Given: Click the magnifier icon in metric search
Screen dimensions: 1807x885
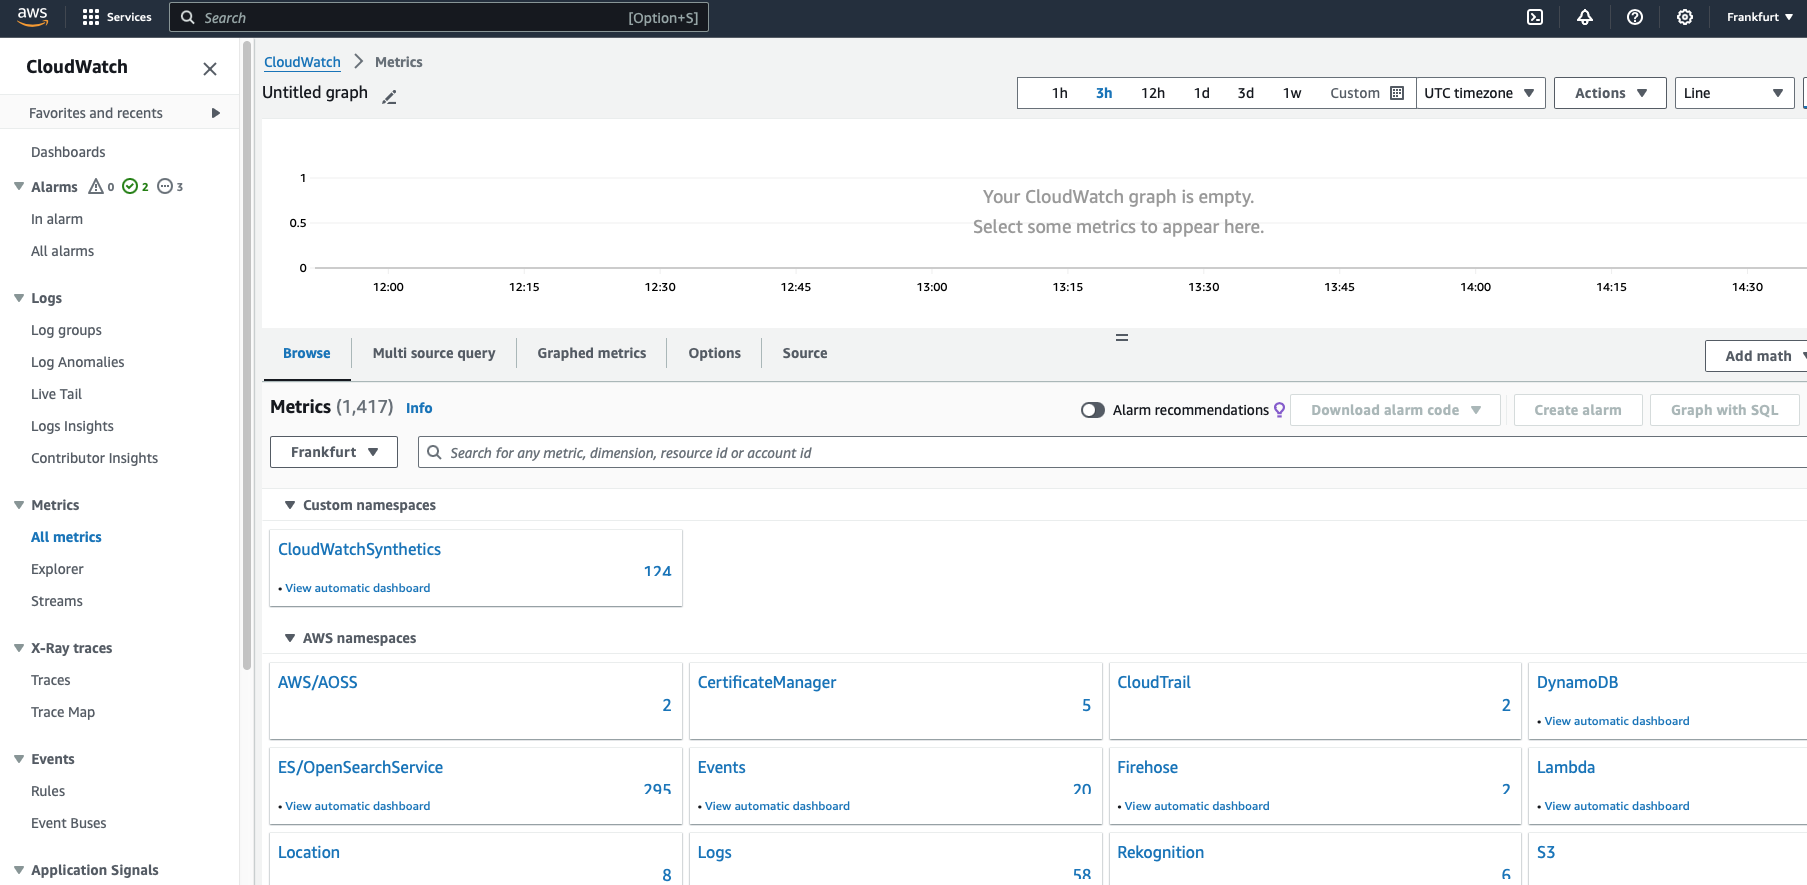Looking at the screenshot, I should pyautogui.click(x=434, y=452).
